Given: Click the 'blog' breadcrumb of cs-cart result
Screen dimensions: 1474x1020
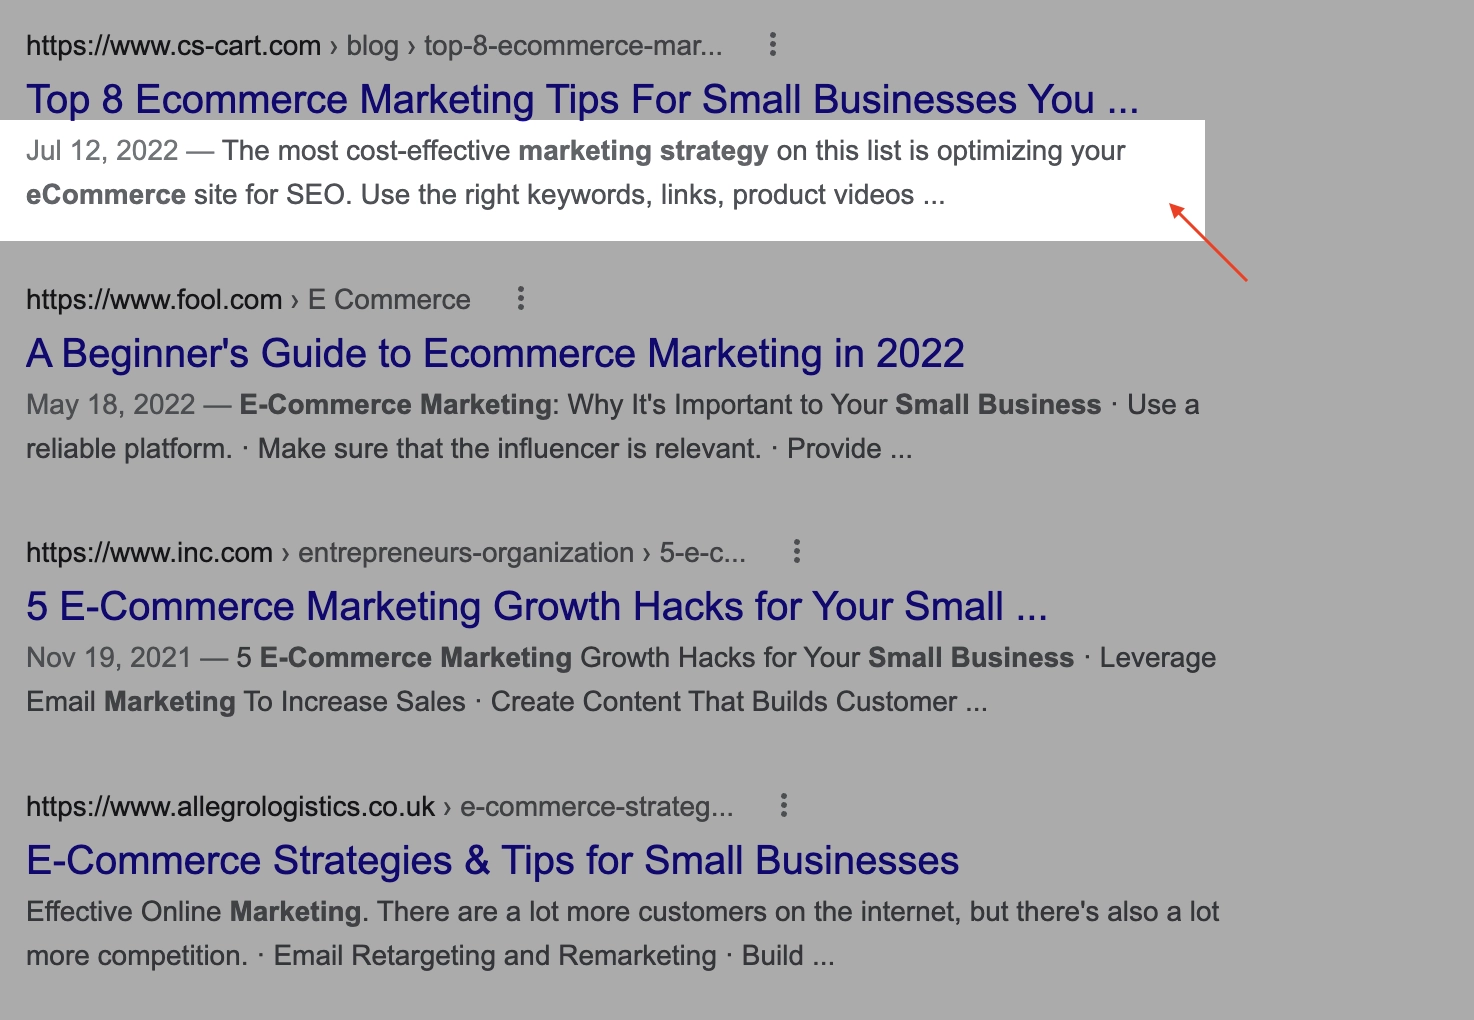Looking at the screenshot, I should [372, 46].
